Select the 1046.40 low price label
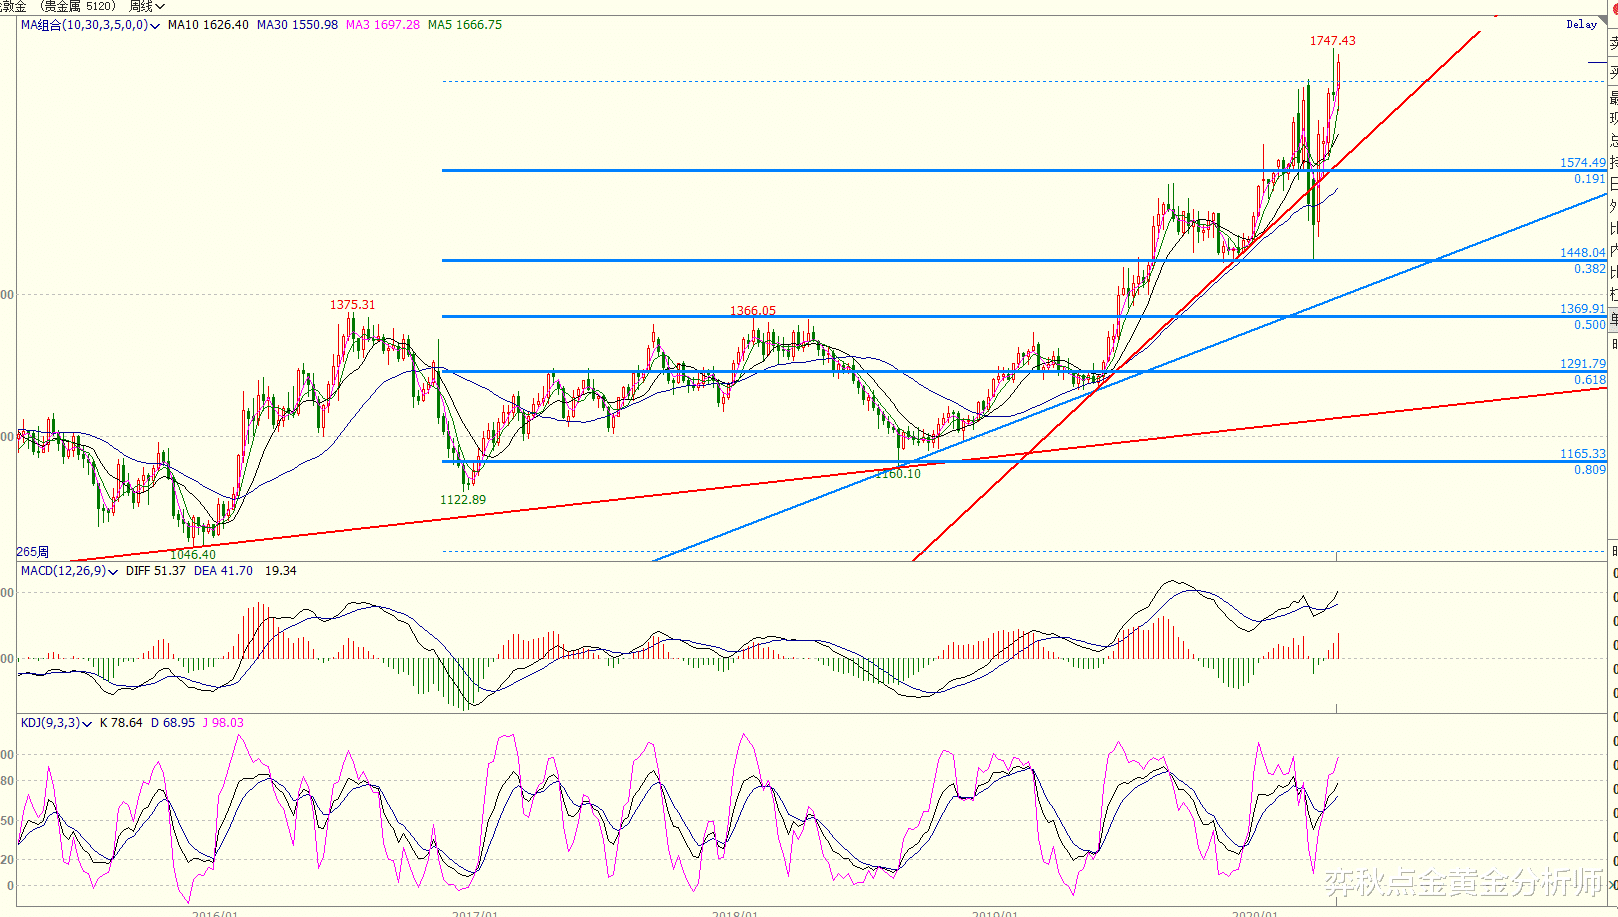 193,555
